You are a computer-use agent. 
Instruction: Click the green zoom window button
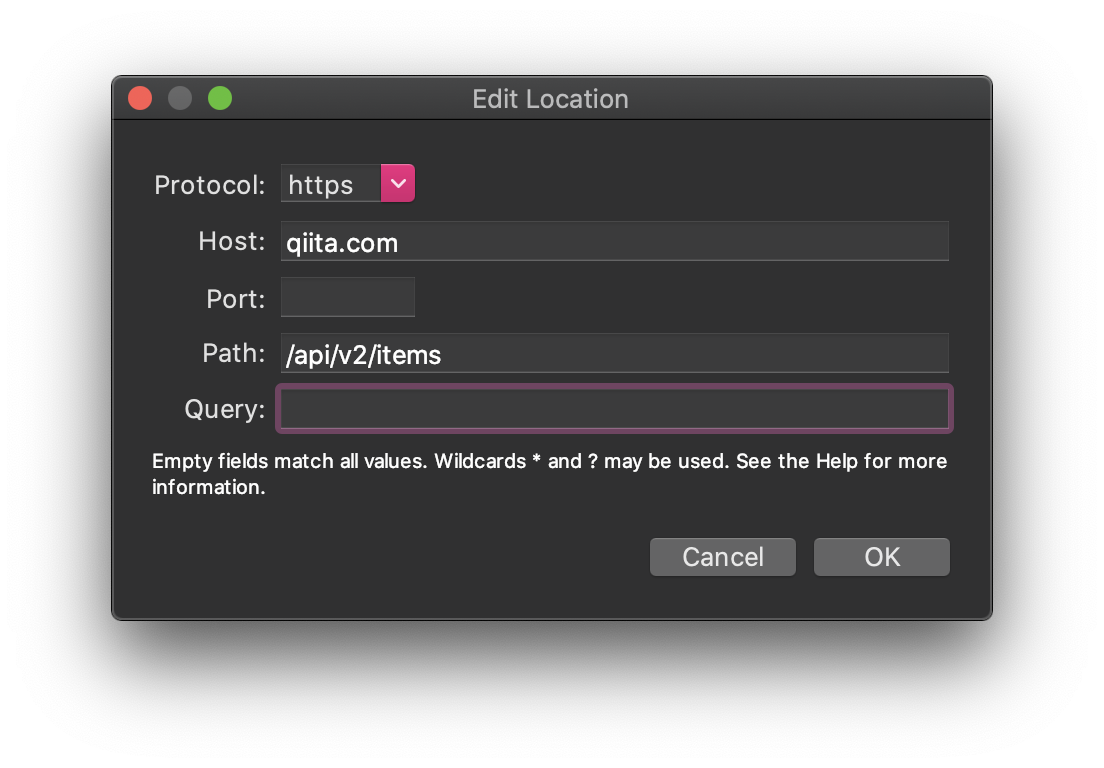pos(220,98)
